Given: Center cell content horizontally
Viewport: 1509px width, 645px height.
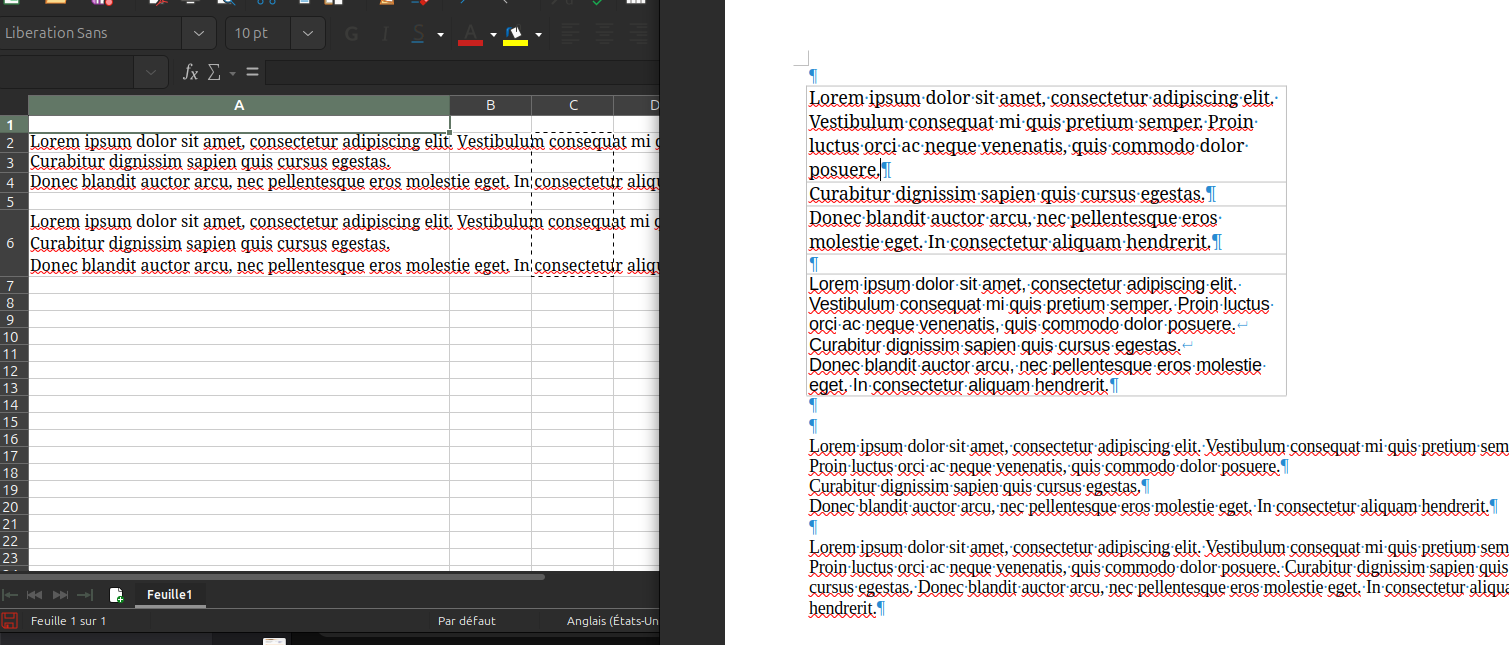Looking at the screenshot, I should pyautogui.click(x=604, y=34).
